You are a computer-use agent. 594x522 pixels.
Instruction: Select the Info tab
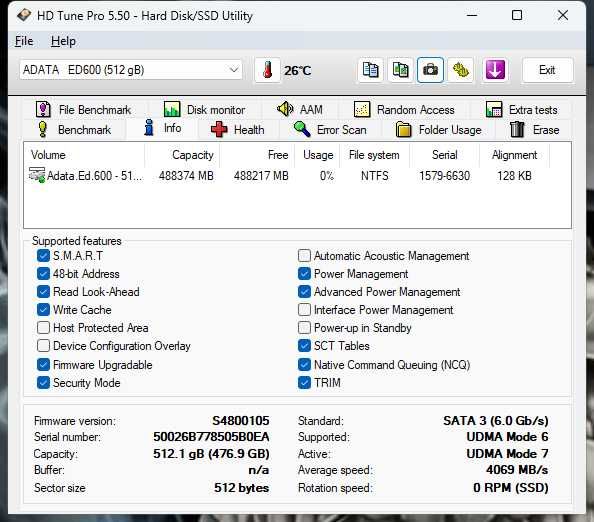163,128
